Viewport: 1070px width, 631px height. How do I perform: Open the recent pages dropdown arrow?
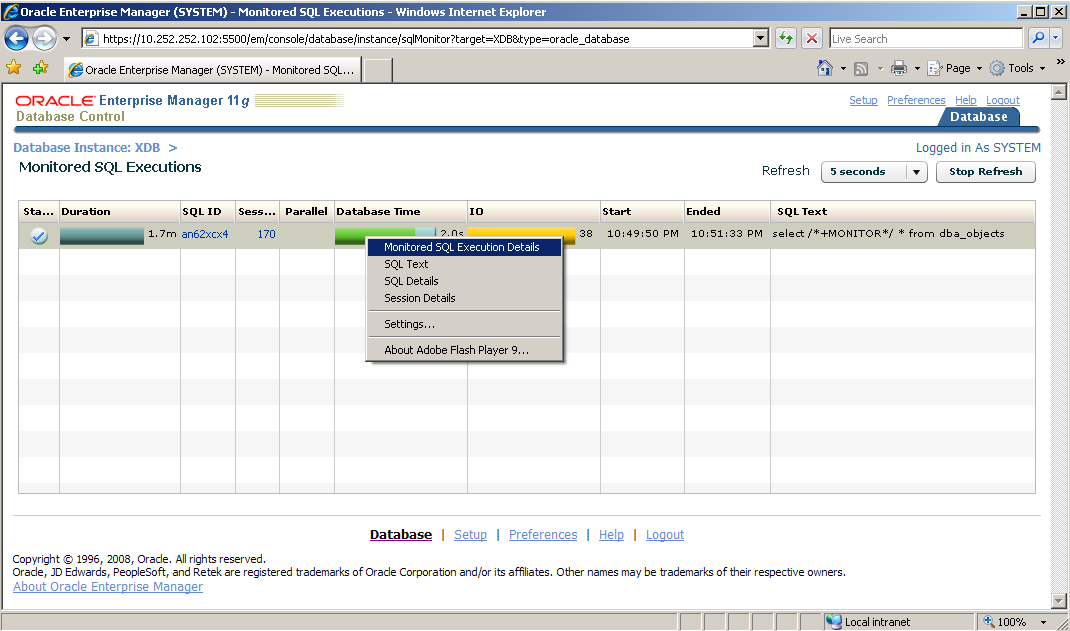66,39
